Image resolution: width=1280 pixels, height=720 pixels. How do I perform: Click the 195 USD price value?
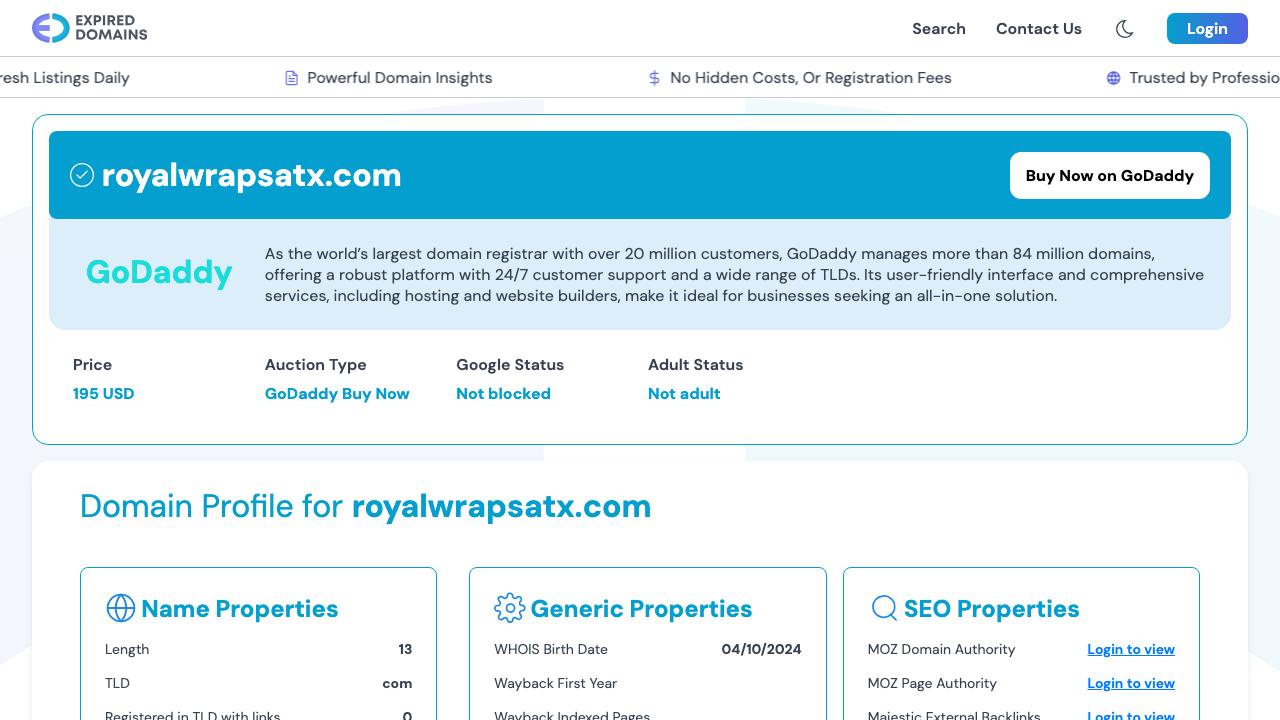click(x=103, y=393)
